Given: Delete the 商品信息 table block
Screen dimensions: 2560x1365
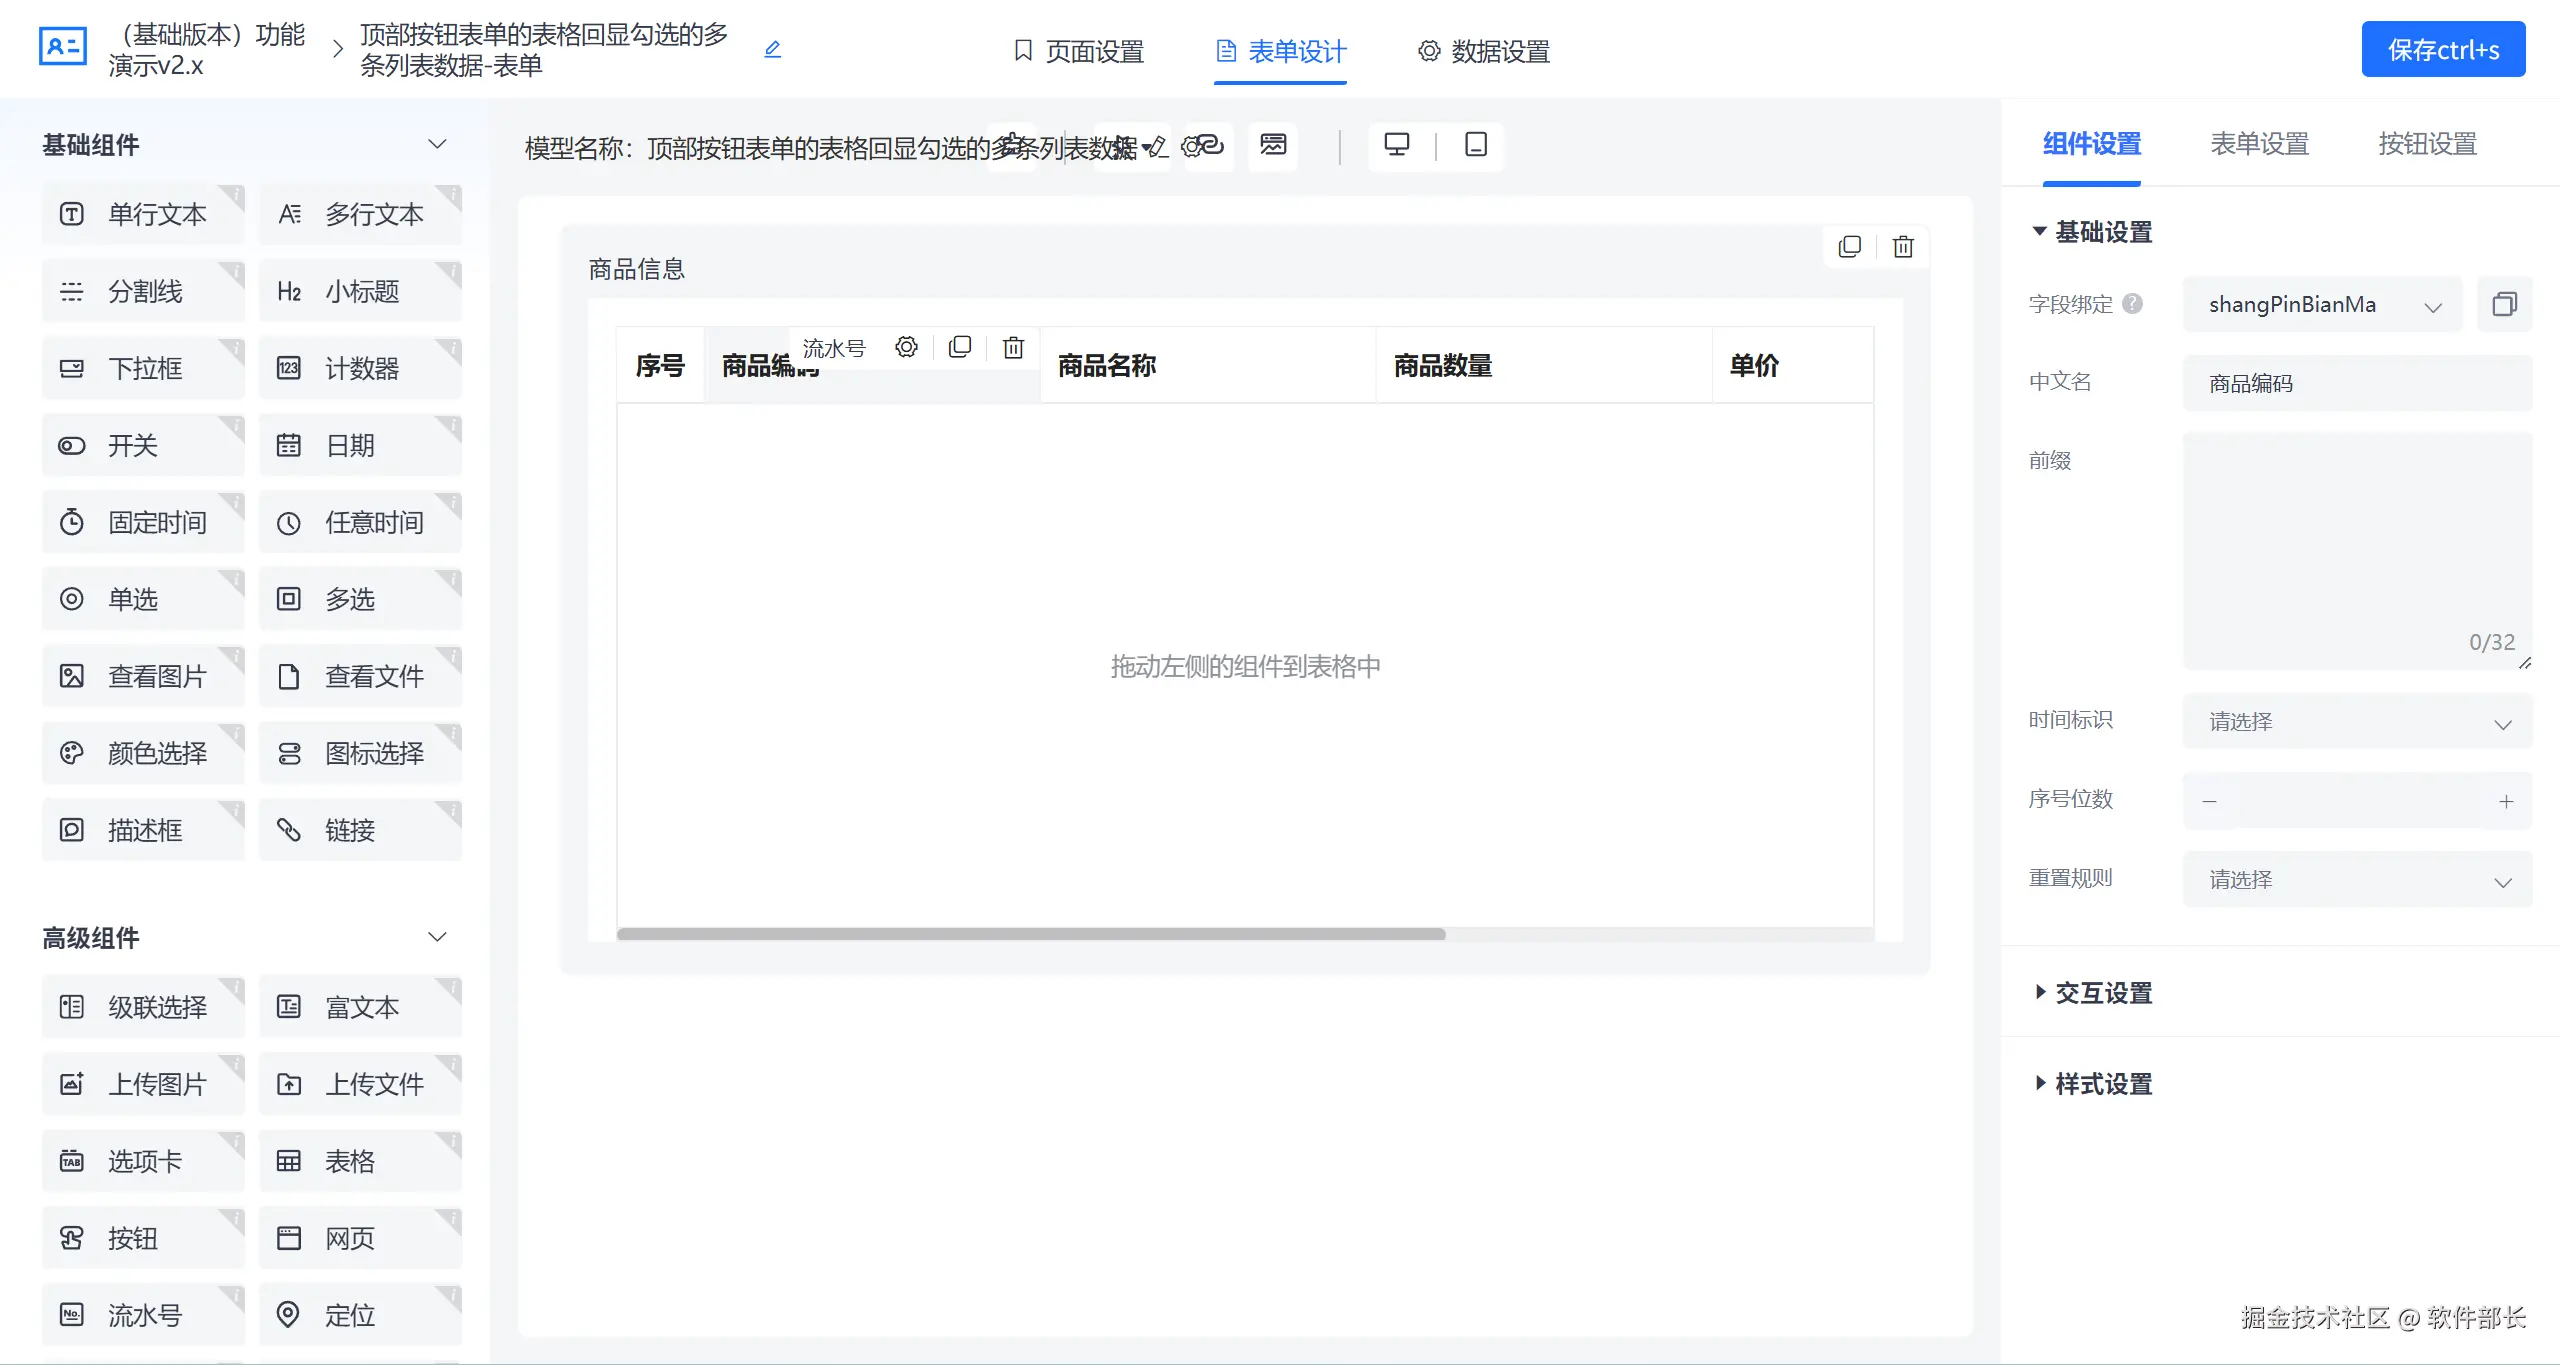Looking at the screenshot, I should point(1903,247).
